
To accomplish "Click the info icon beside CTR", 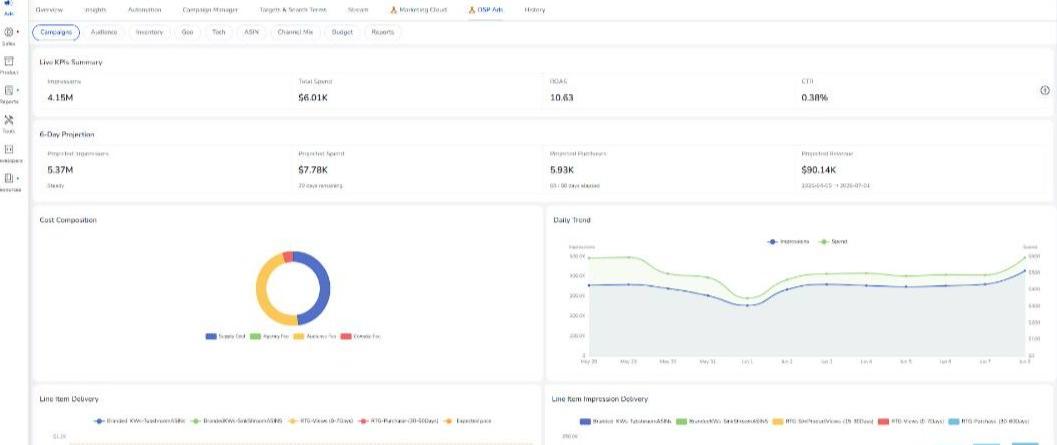I will (1045, 90).
